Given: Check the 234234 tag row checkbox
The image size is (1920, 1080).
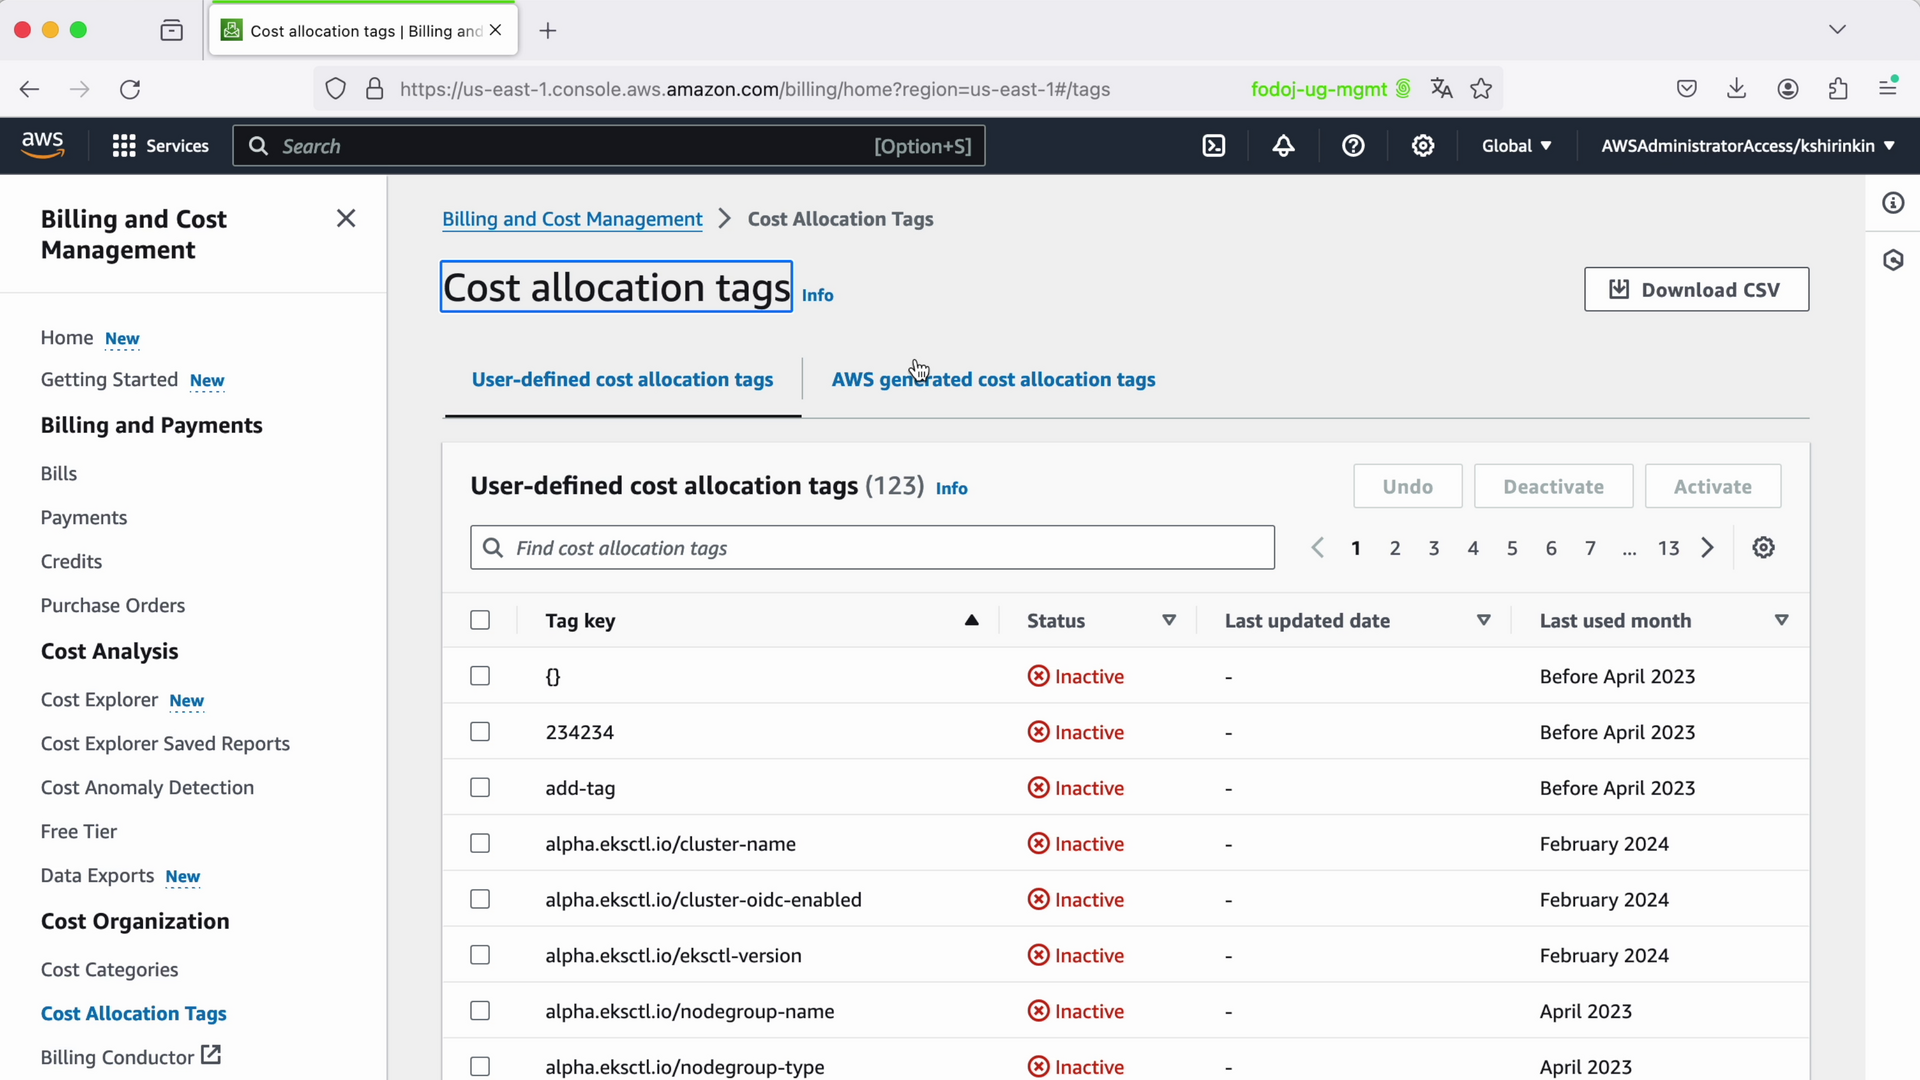Looking at the screenshot, I should pyautogui.click(x=480, y=732).
